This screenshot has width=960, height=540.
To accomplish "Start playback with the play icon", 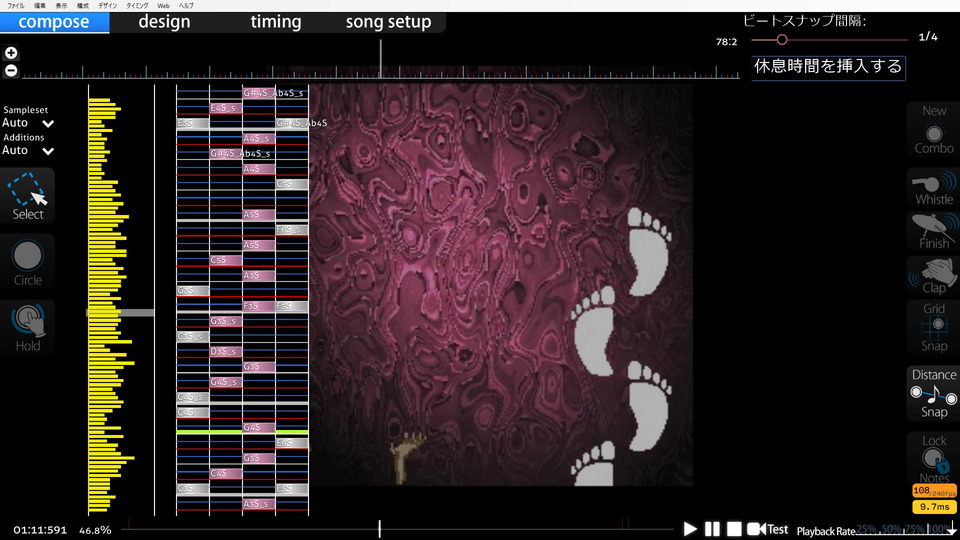I will click(690, 529).
